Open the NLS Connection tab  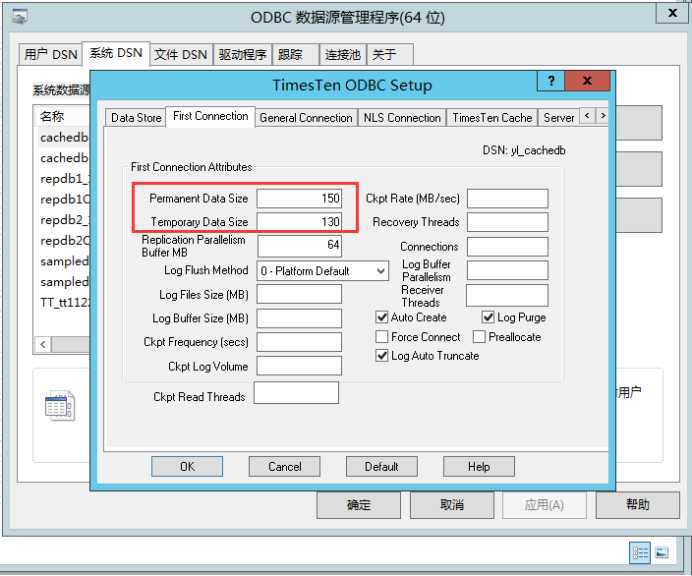[402, 118]
